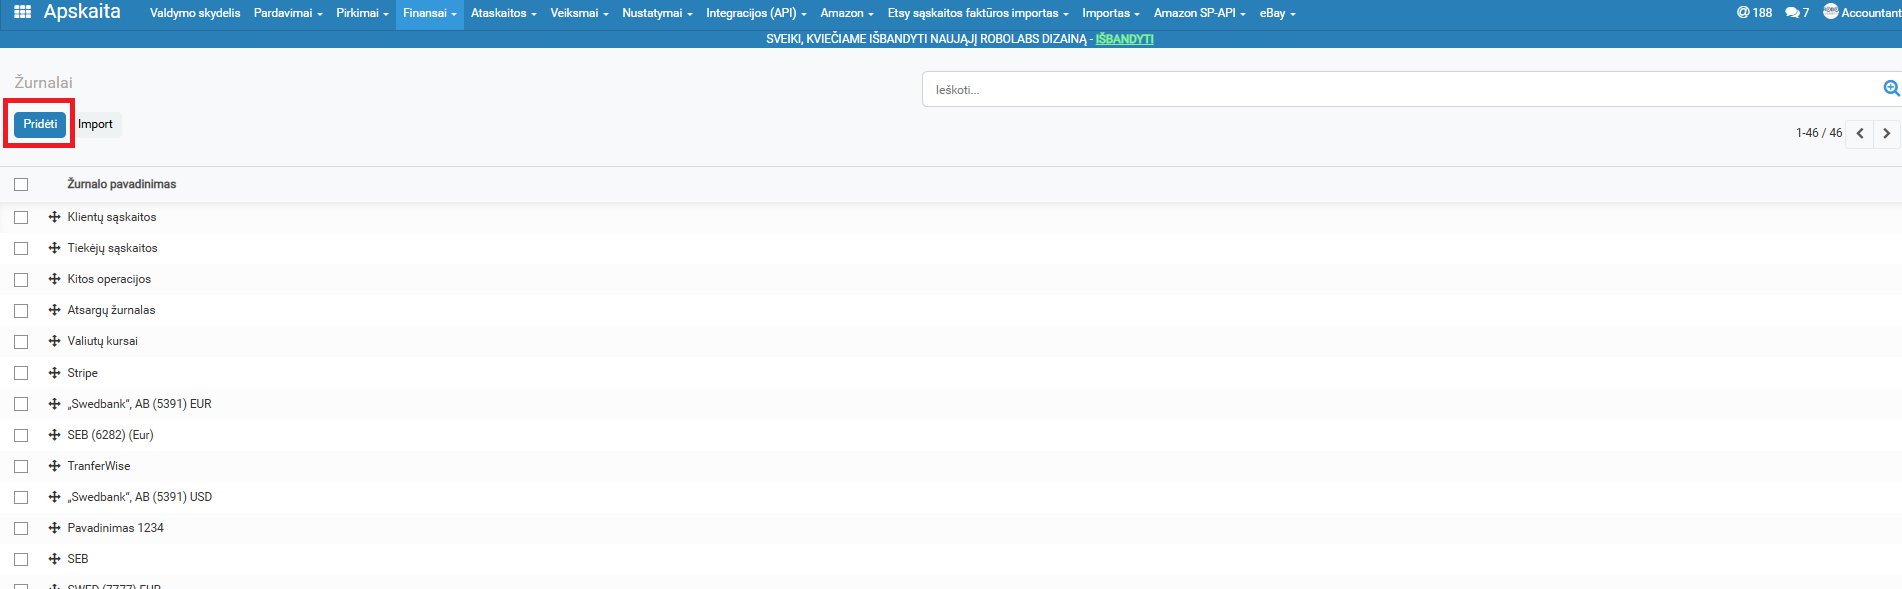Viewport: 1902px width, 589px height.
Task: Expand the Finansai dropdown menu
Action: pos(430,13)
